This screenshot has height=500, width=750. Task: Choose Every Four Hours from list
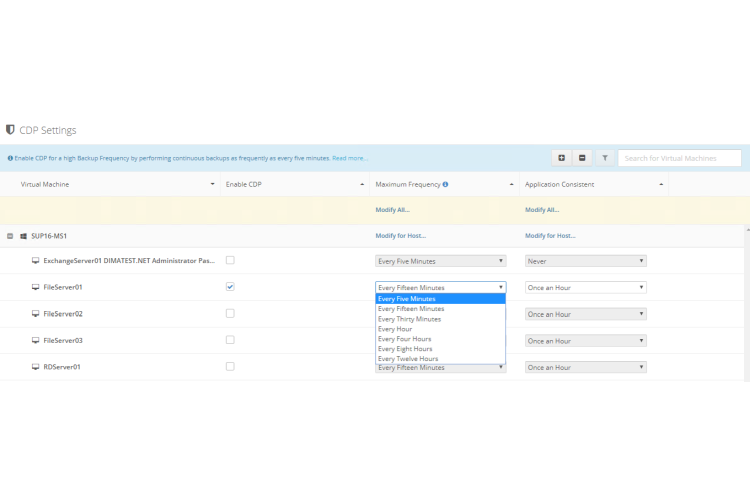click(x=407, y=339)
